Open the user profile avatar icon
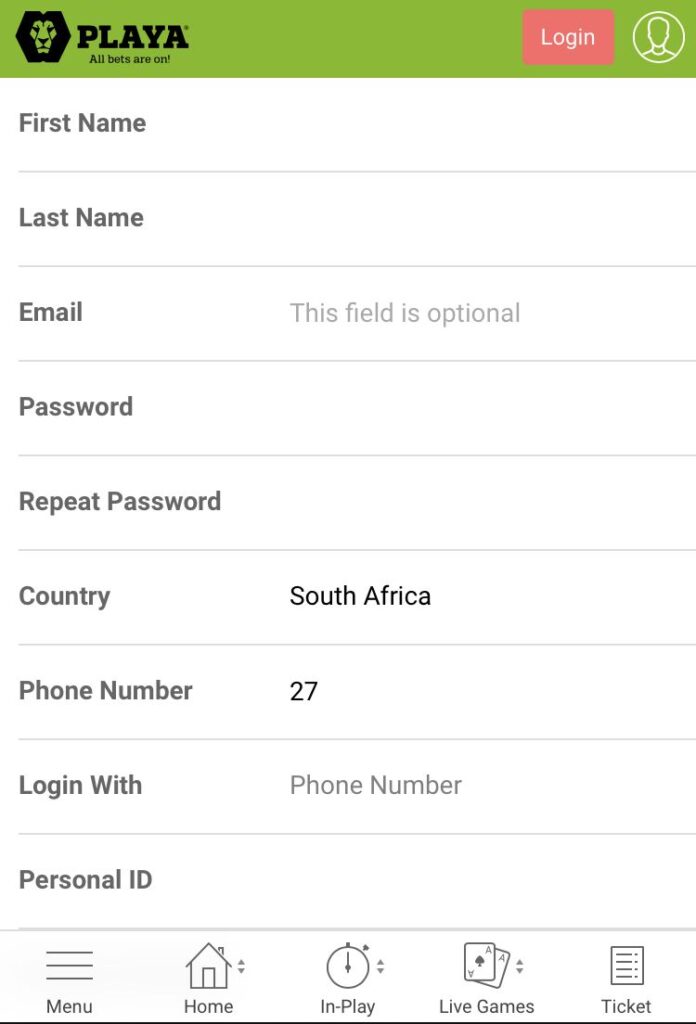 pyautogui.click(x=658, y=37)
